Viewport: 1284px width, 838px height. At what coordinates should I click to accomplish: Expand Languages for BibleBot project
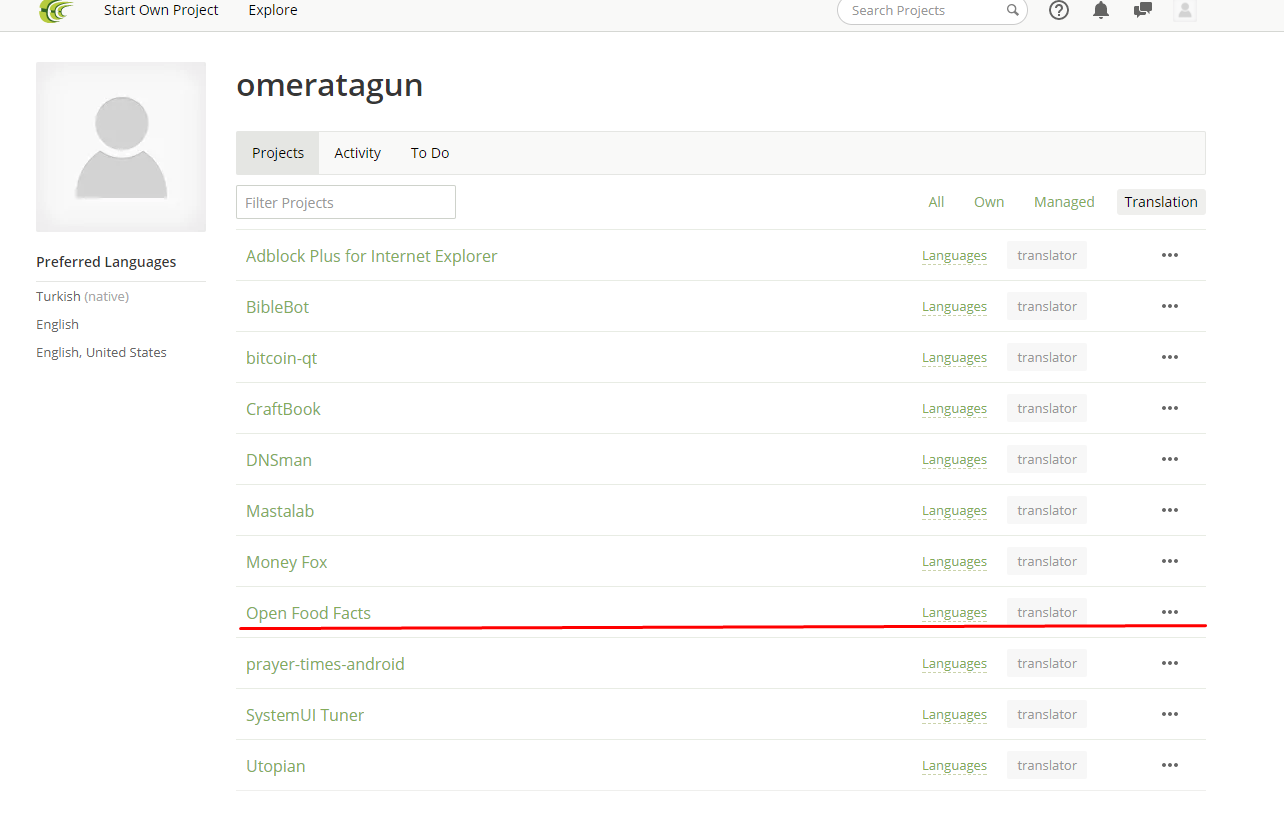point(954,307)
